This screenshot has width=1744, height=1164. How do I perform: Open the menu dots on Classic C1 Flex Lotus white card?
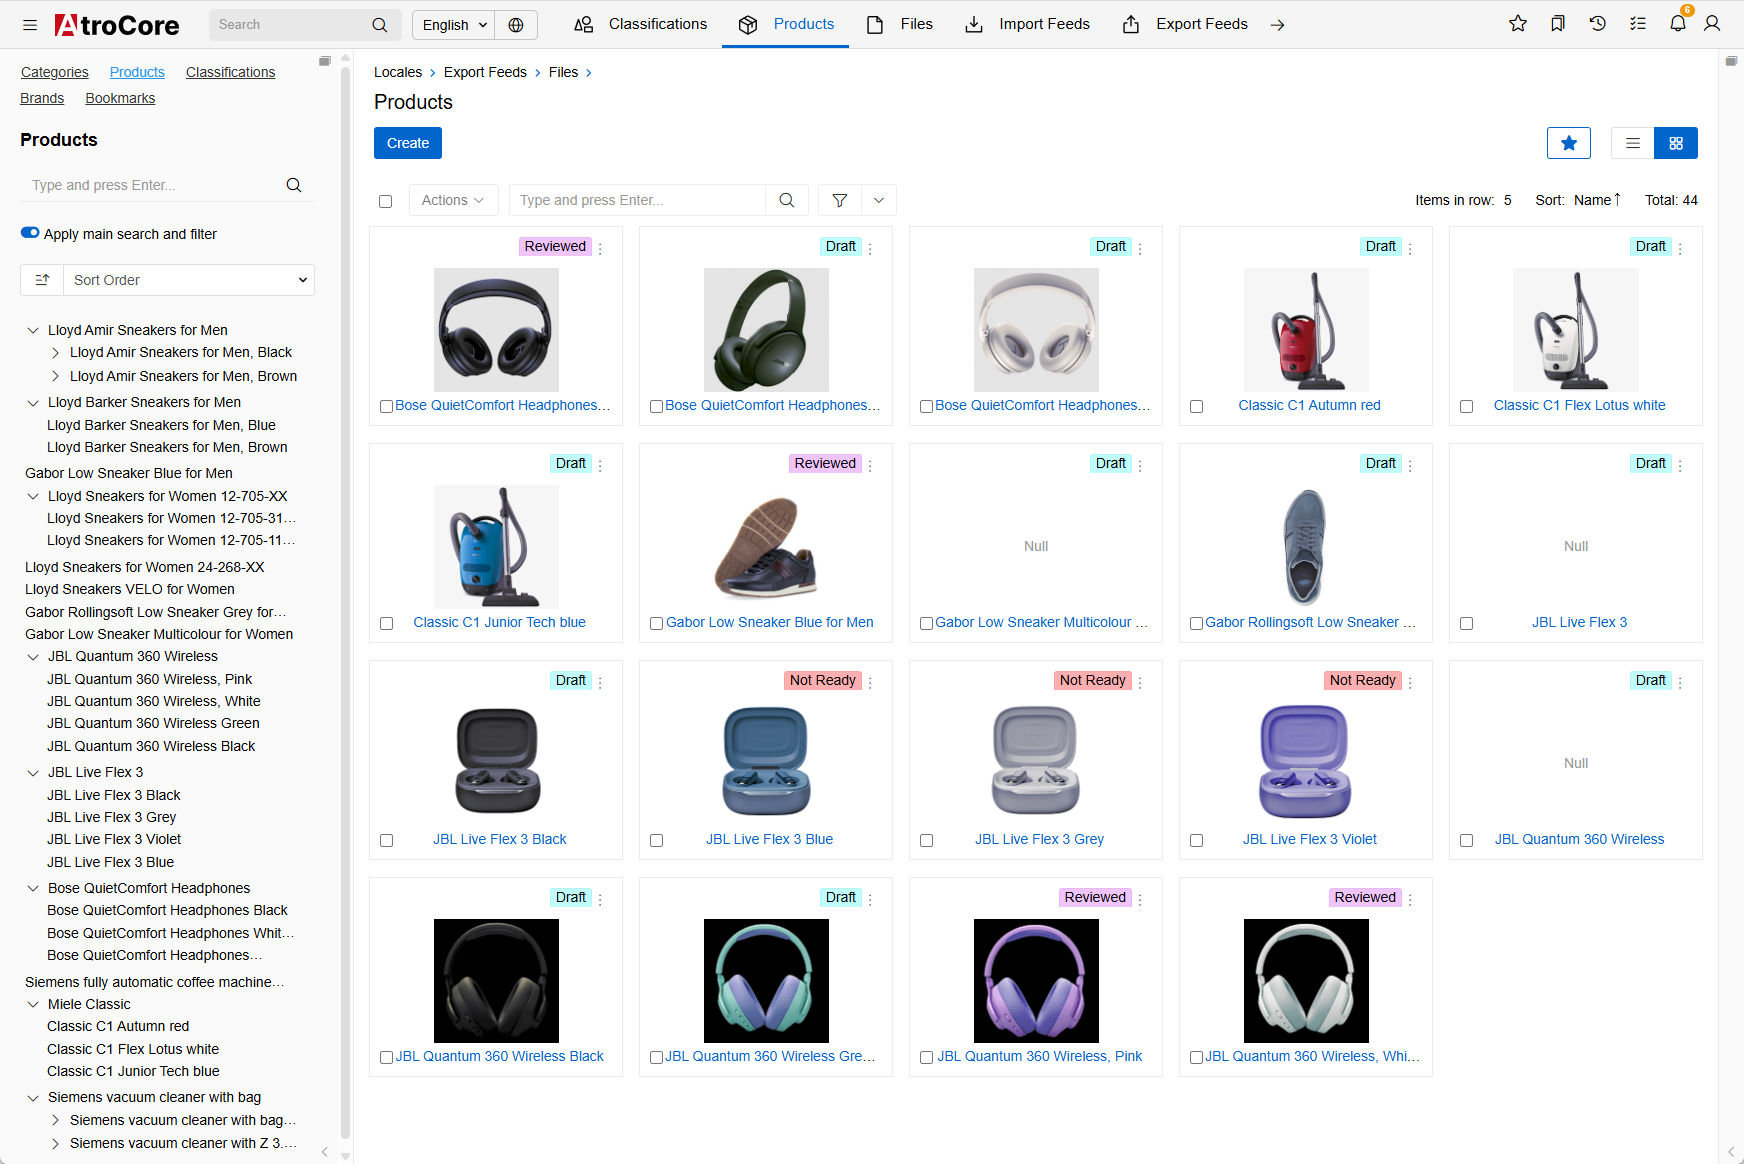pyautogui.click(x=1680, y=248)
